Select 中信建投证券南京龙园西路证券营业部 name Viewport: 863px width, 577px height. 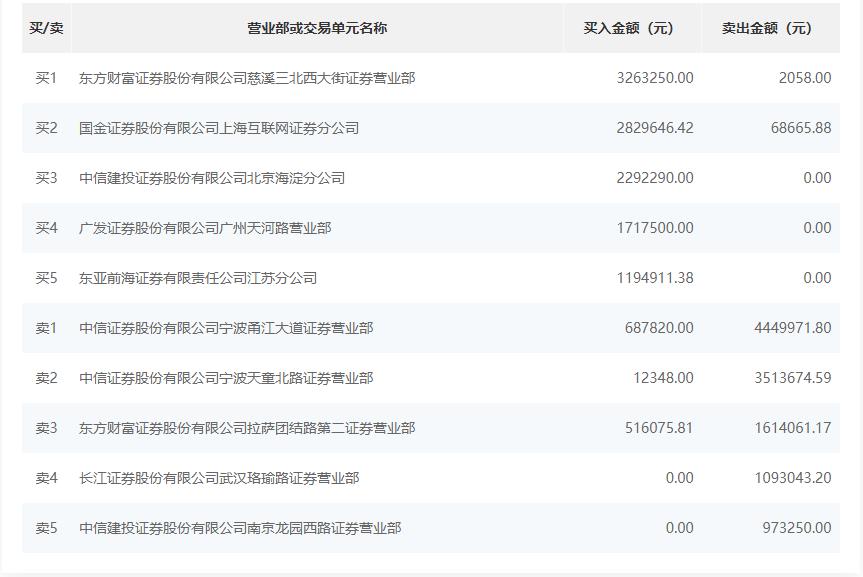(x=240, y=528)
